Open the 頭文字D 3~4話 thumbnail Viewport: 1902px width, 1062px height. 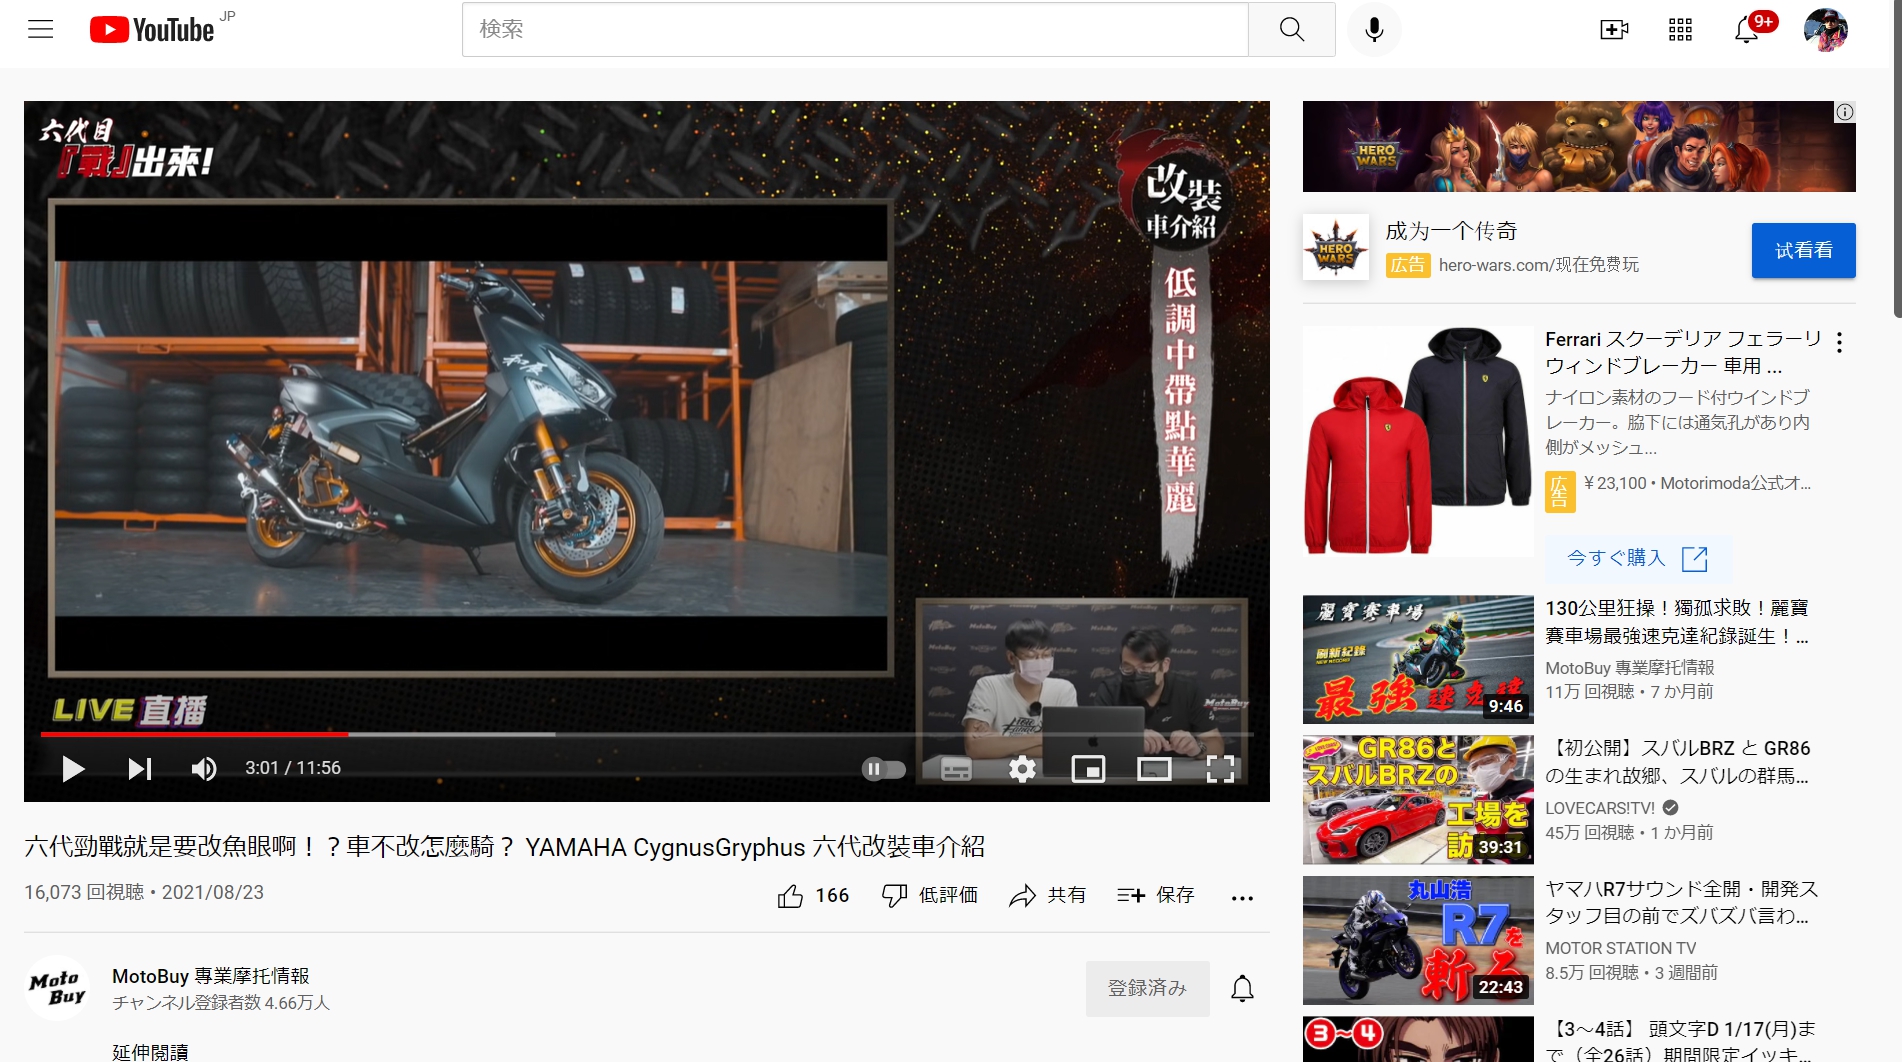(x=1418, y=1039)
